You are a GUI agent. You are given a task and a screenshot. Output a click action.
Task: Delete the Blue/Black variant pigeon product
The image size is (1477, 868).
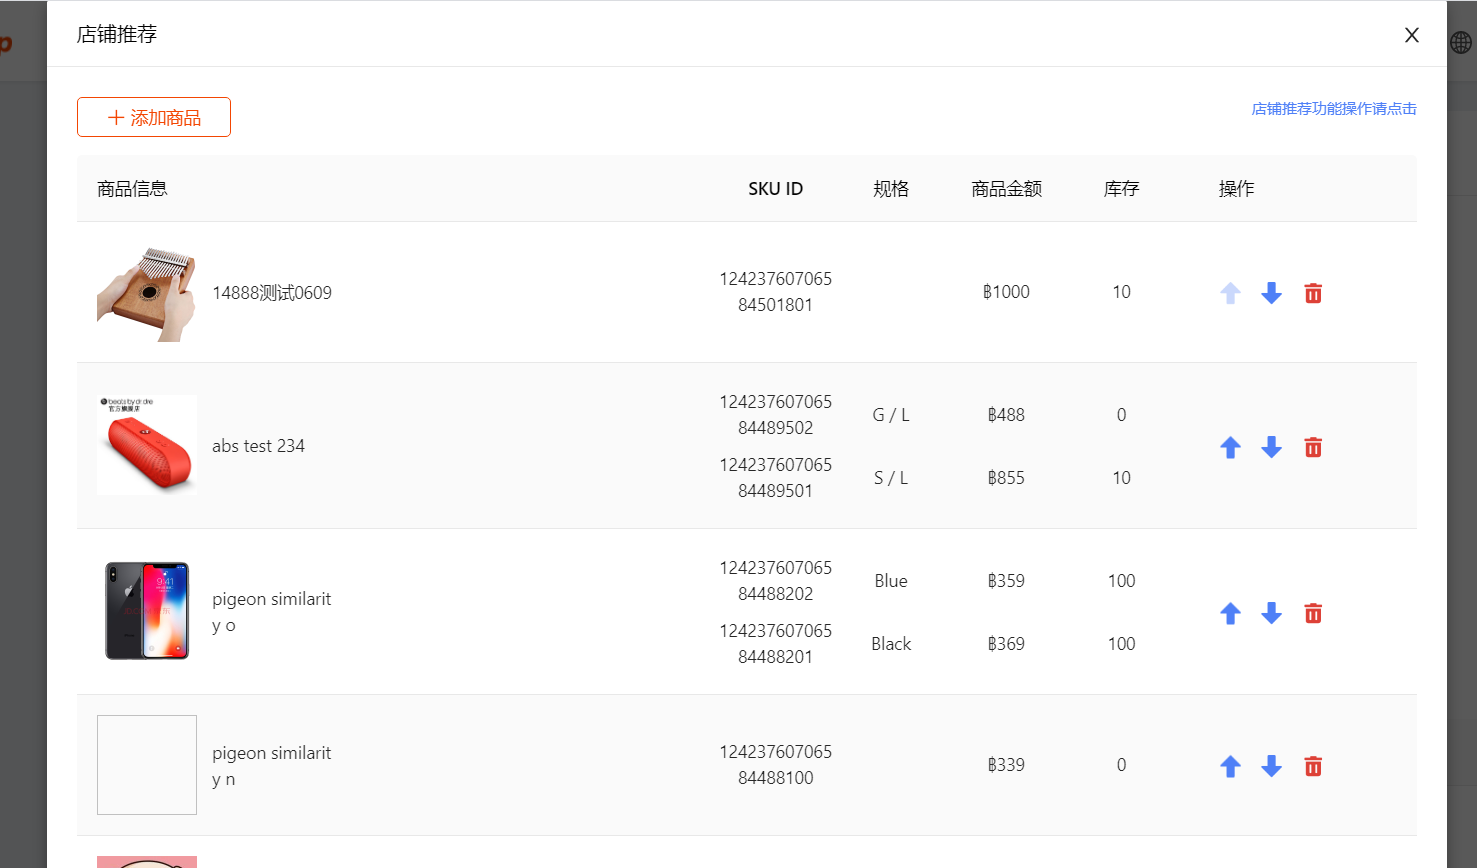[x=1313, y=613]
